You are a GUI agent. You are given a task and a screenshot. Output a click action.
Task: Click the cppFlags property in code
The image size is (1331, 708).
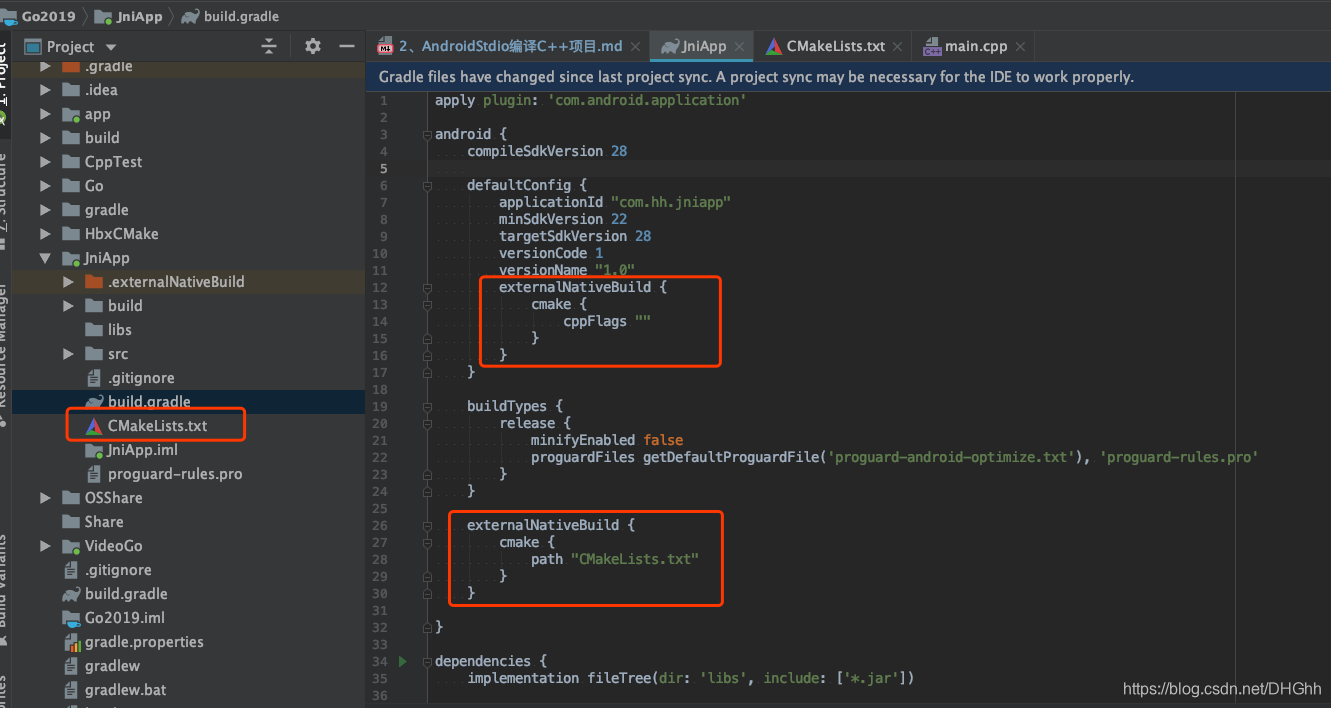(x=595, y=321)
